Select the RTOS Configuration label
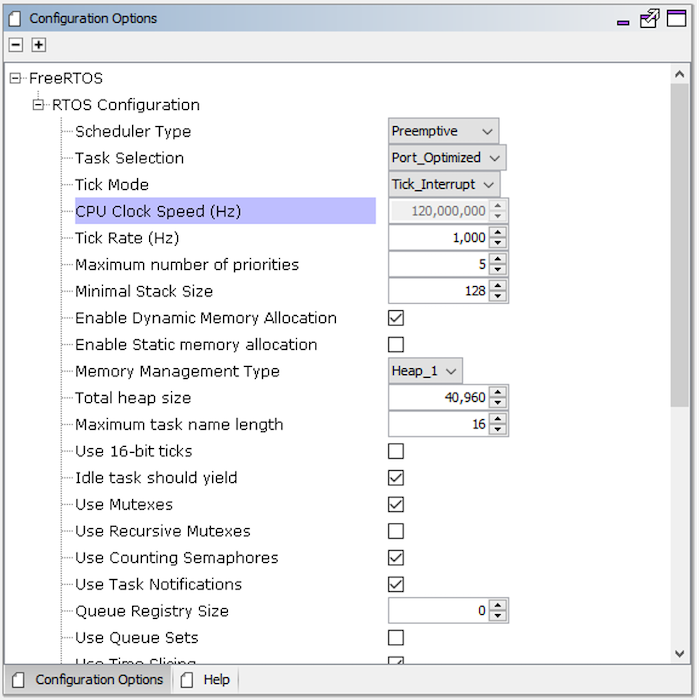Screen dimensions: 700x700 click(x=126, y=105)
